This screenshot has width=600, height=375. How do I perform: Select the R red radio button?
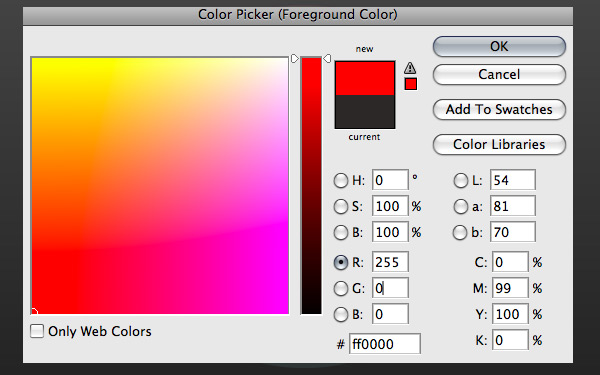click(341, 262)
